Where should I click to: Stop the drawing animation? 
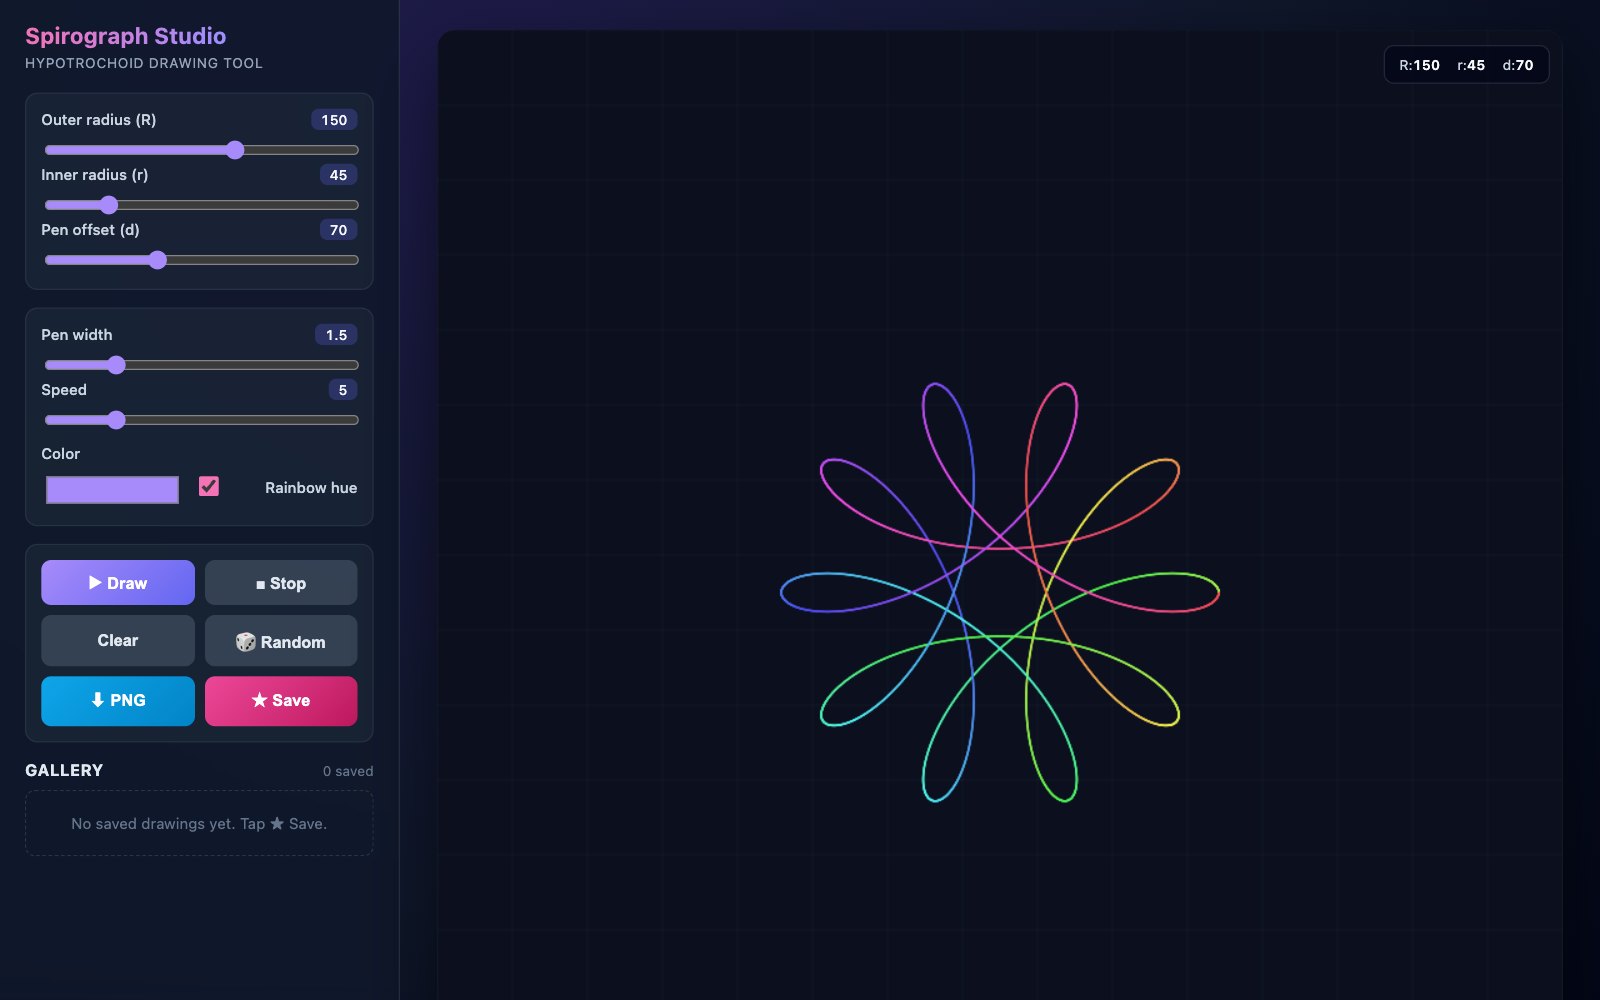[x=281, y=583]
